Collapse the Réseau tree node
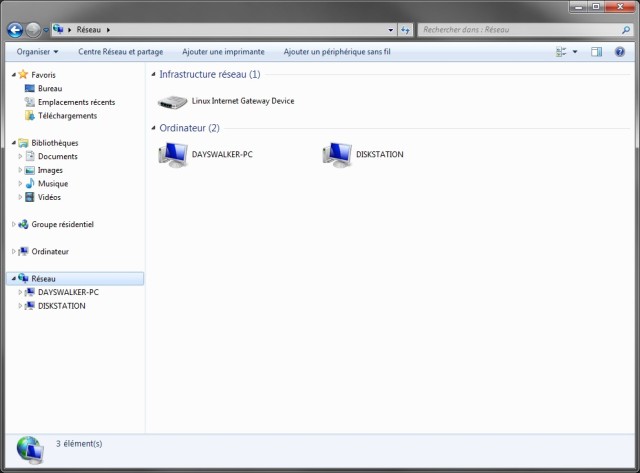640x473 pixels. 13,279
